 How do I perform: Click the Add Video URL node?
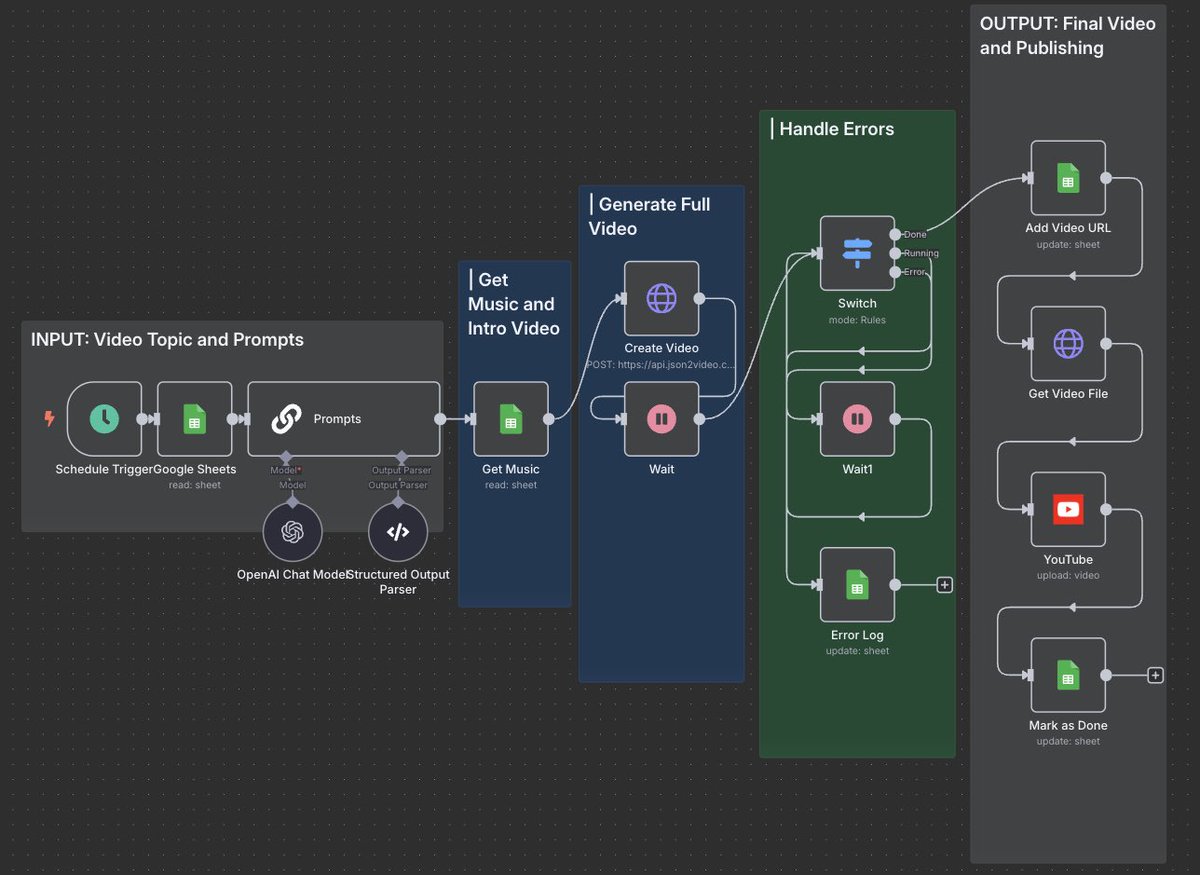[x=1068, y=177]
